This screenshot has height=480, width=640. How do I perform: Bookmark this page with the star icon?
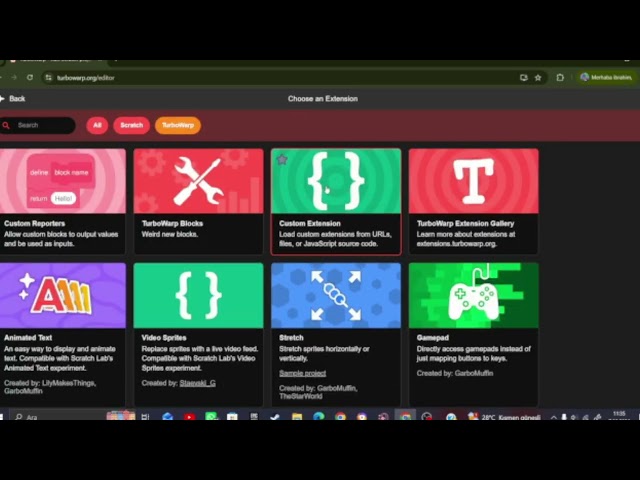[x=538, y=78]
